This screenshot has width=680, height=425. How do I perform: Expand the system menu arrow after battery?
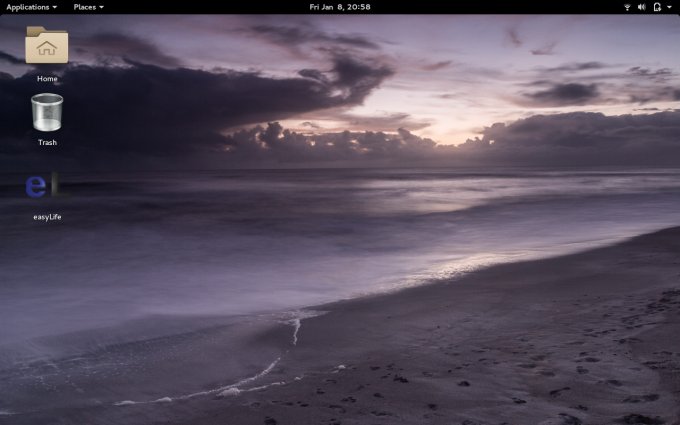tap(669, 7)
